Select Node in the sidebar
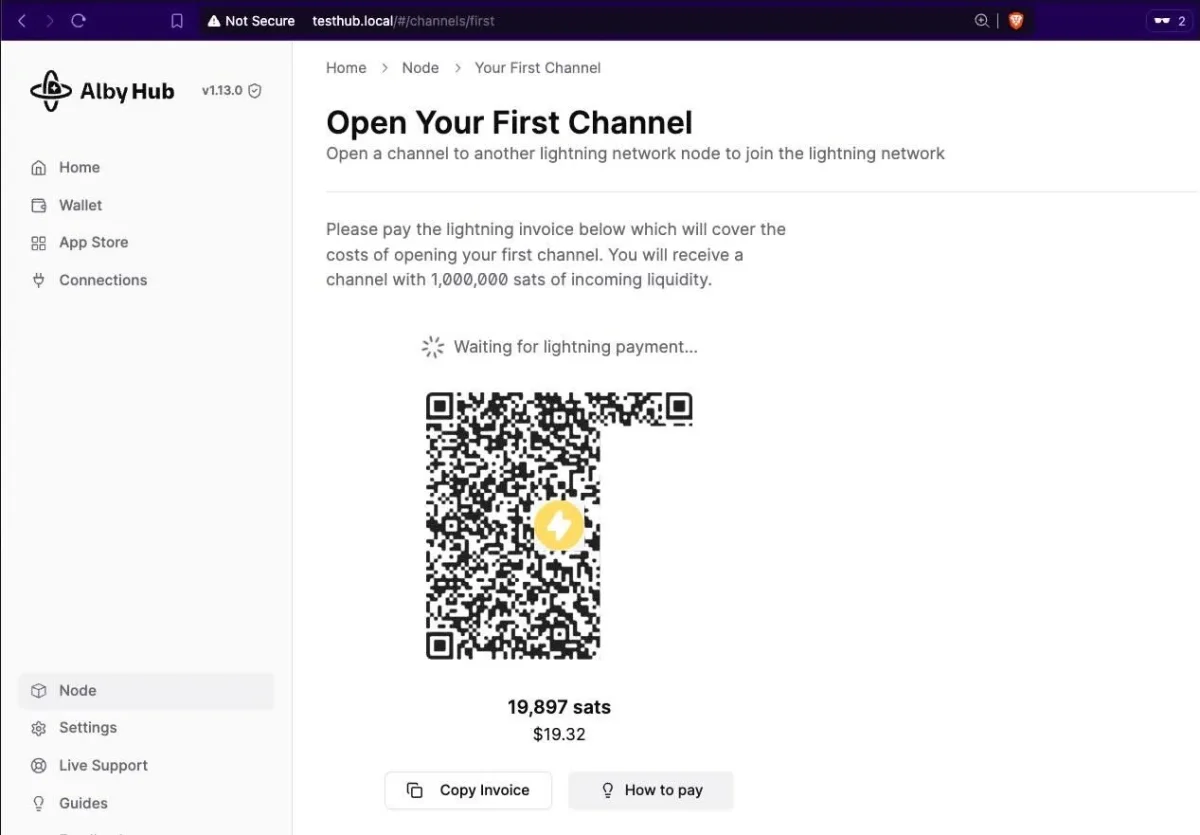The width and height of the screenshot is (1200, 835). tap(145, 691)
